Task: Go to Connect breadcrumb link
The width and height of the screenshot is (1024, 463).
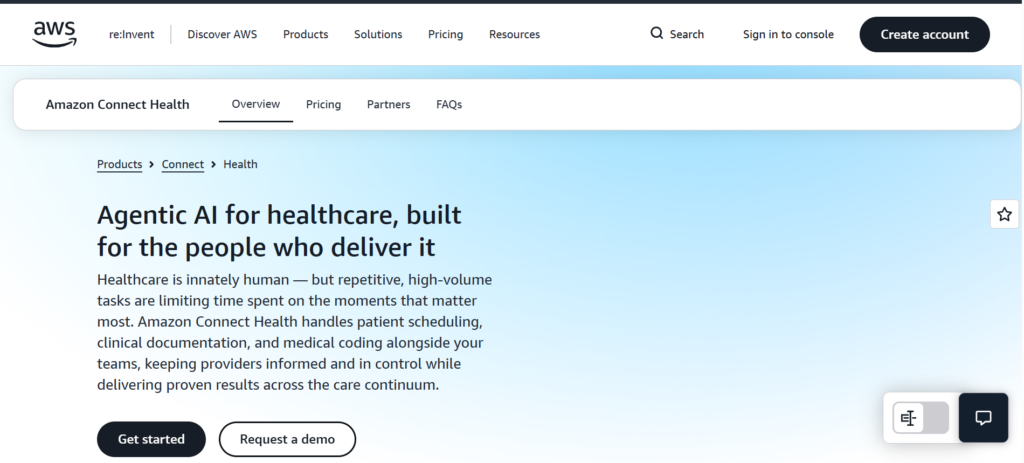Action: (183, 165)
